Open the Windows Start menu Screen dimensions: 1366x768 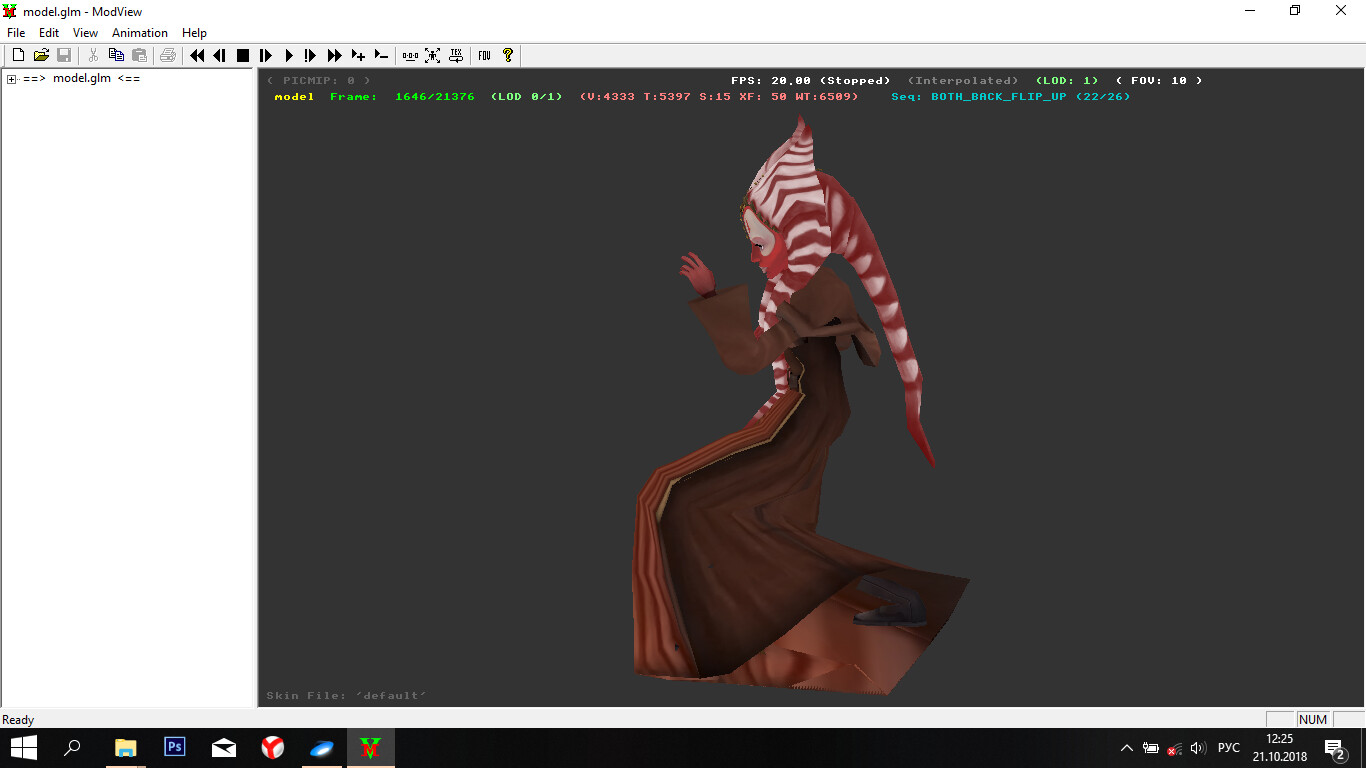(x=24, y=748)
